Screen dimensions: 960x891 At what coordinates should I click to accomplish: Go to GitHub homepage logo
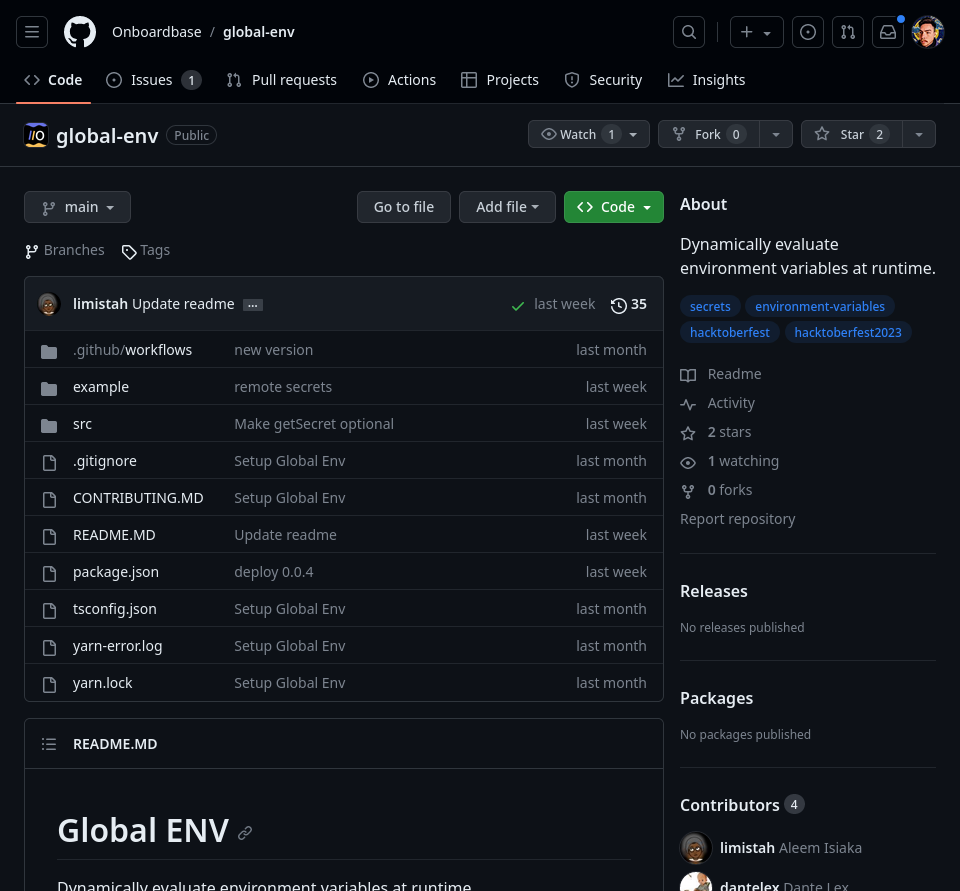(x=80, y=32)
